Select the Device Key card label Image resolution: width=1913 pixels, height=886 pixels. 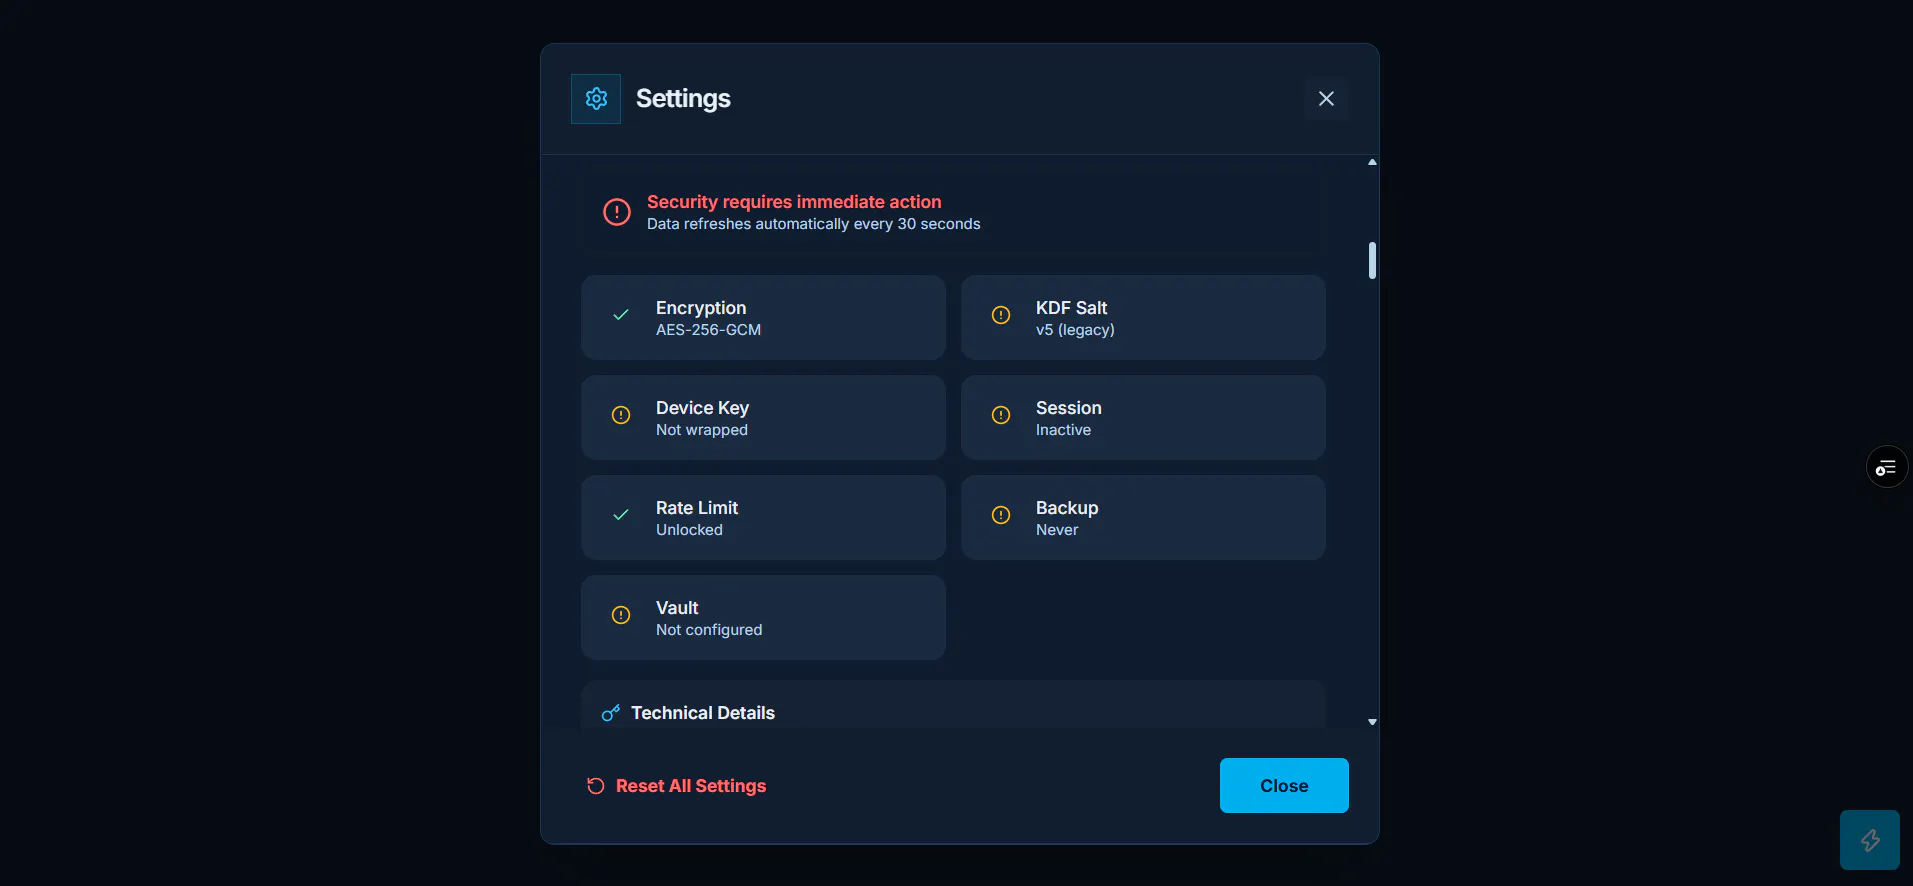[x=702, y=408]
